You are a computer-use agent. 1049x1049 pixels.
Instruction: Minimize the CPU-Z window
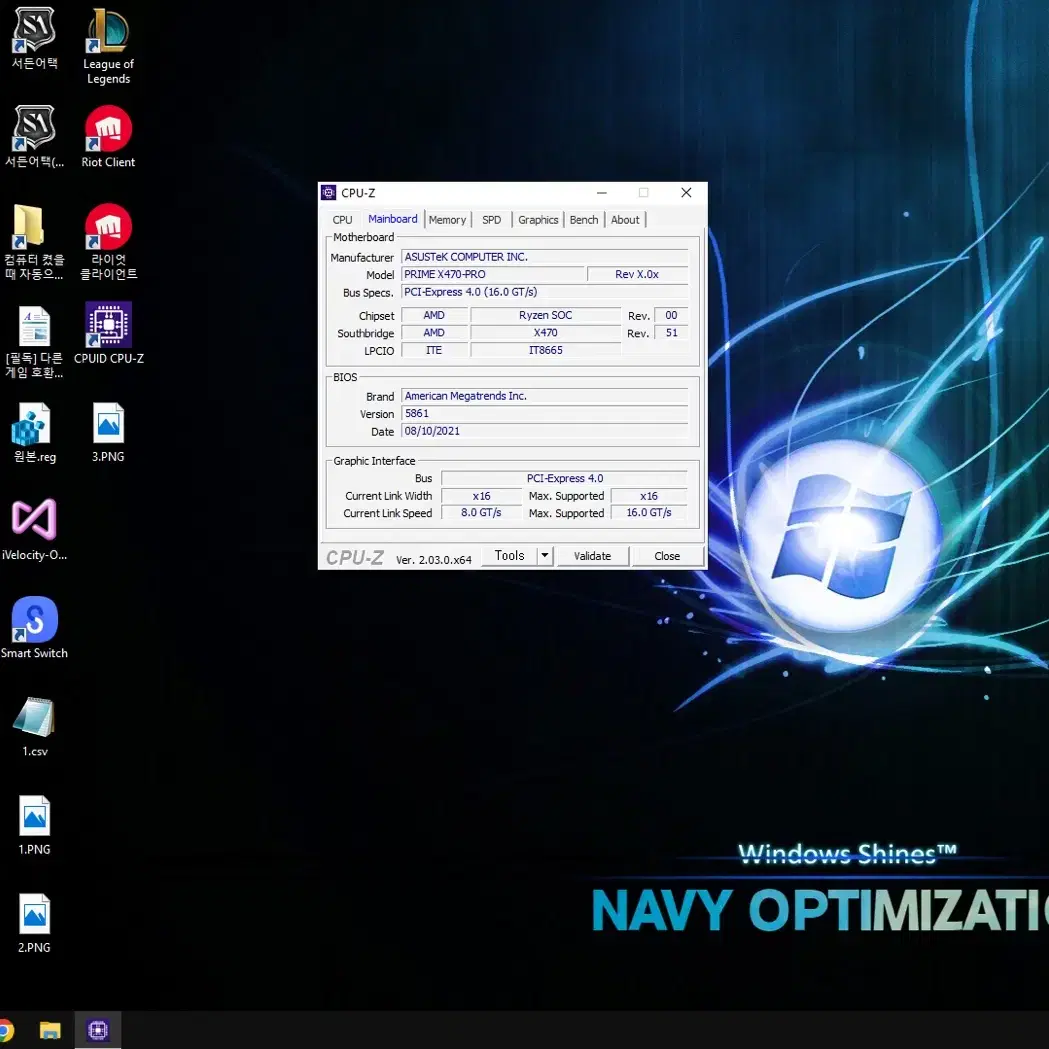click(x=601, y=193)
